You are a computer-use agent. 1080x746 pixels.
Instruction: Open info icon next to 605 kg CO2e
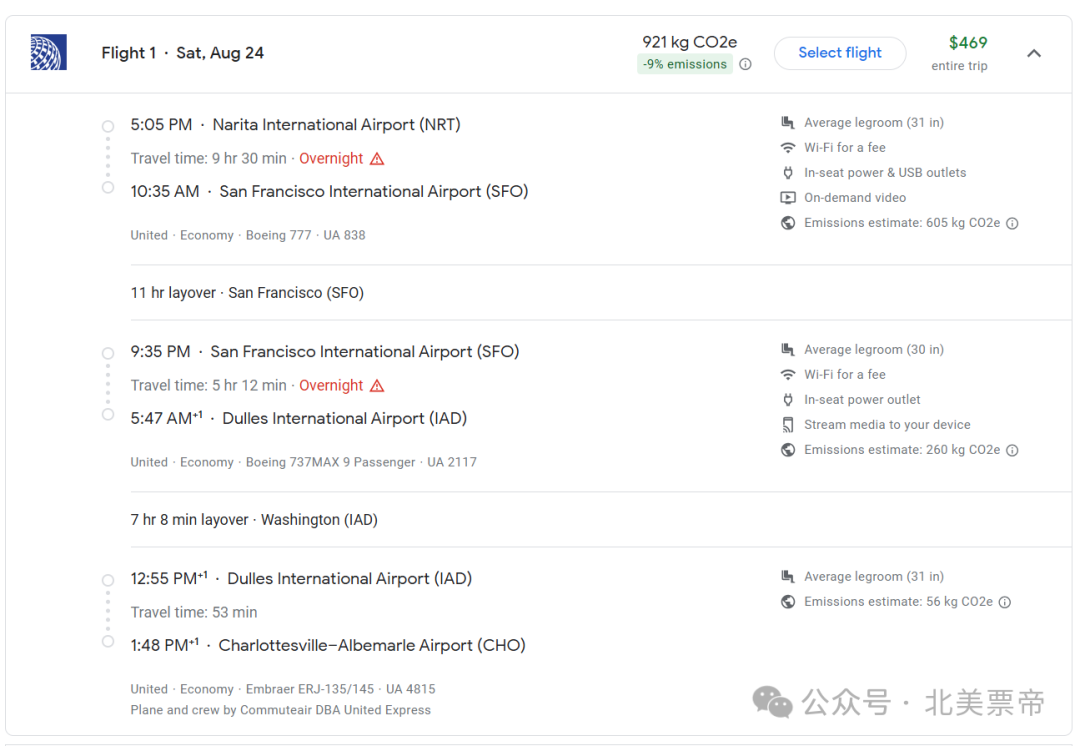point(1012,223)
